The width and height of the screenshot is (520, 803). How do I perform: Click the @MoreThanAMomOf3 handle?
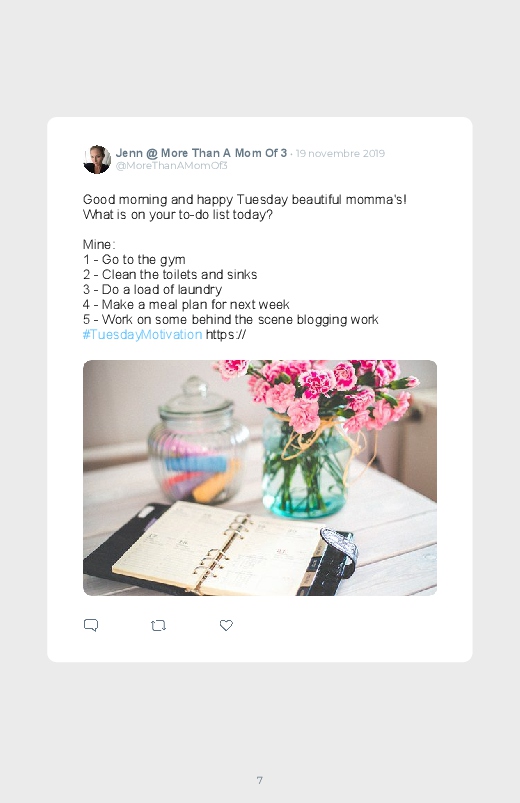click(x=172, y=165)
